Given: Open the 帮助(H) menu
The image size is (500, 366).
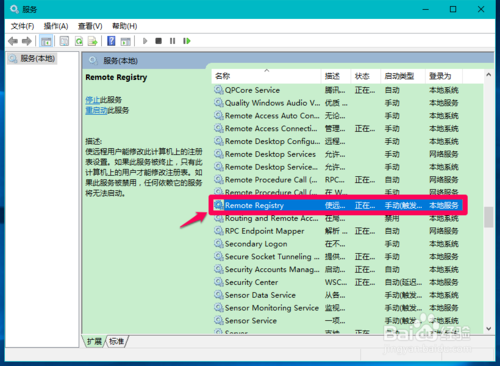Looking at the screenshot, I should coord(124,26).
